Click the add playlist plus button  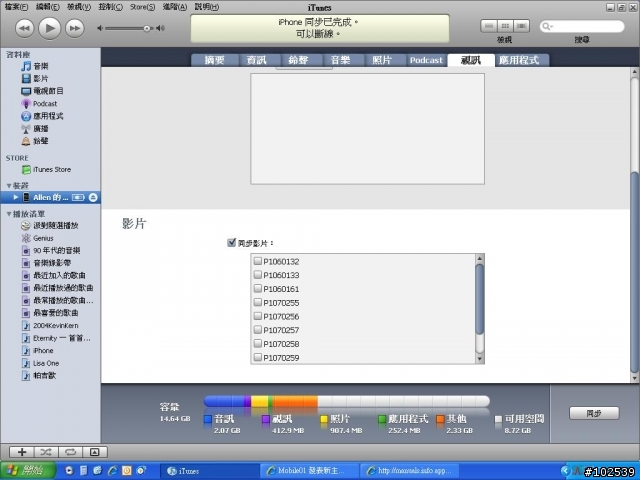[x=22, y=452]
